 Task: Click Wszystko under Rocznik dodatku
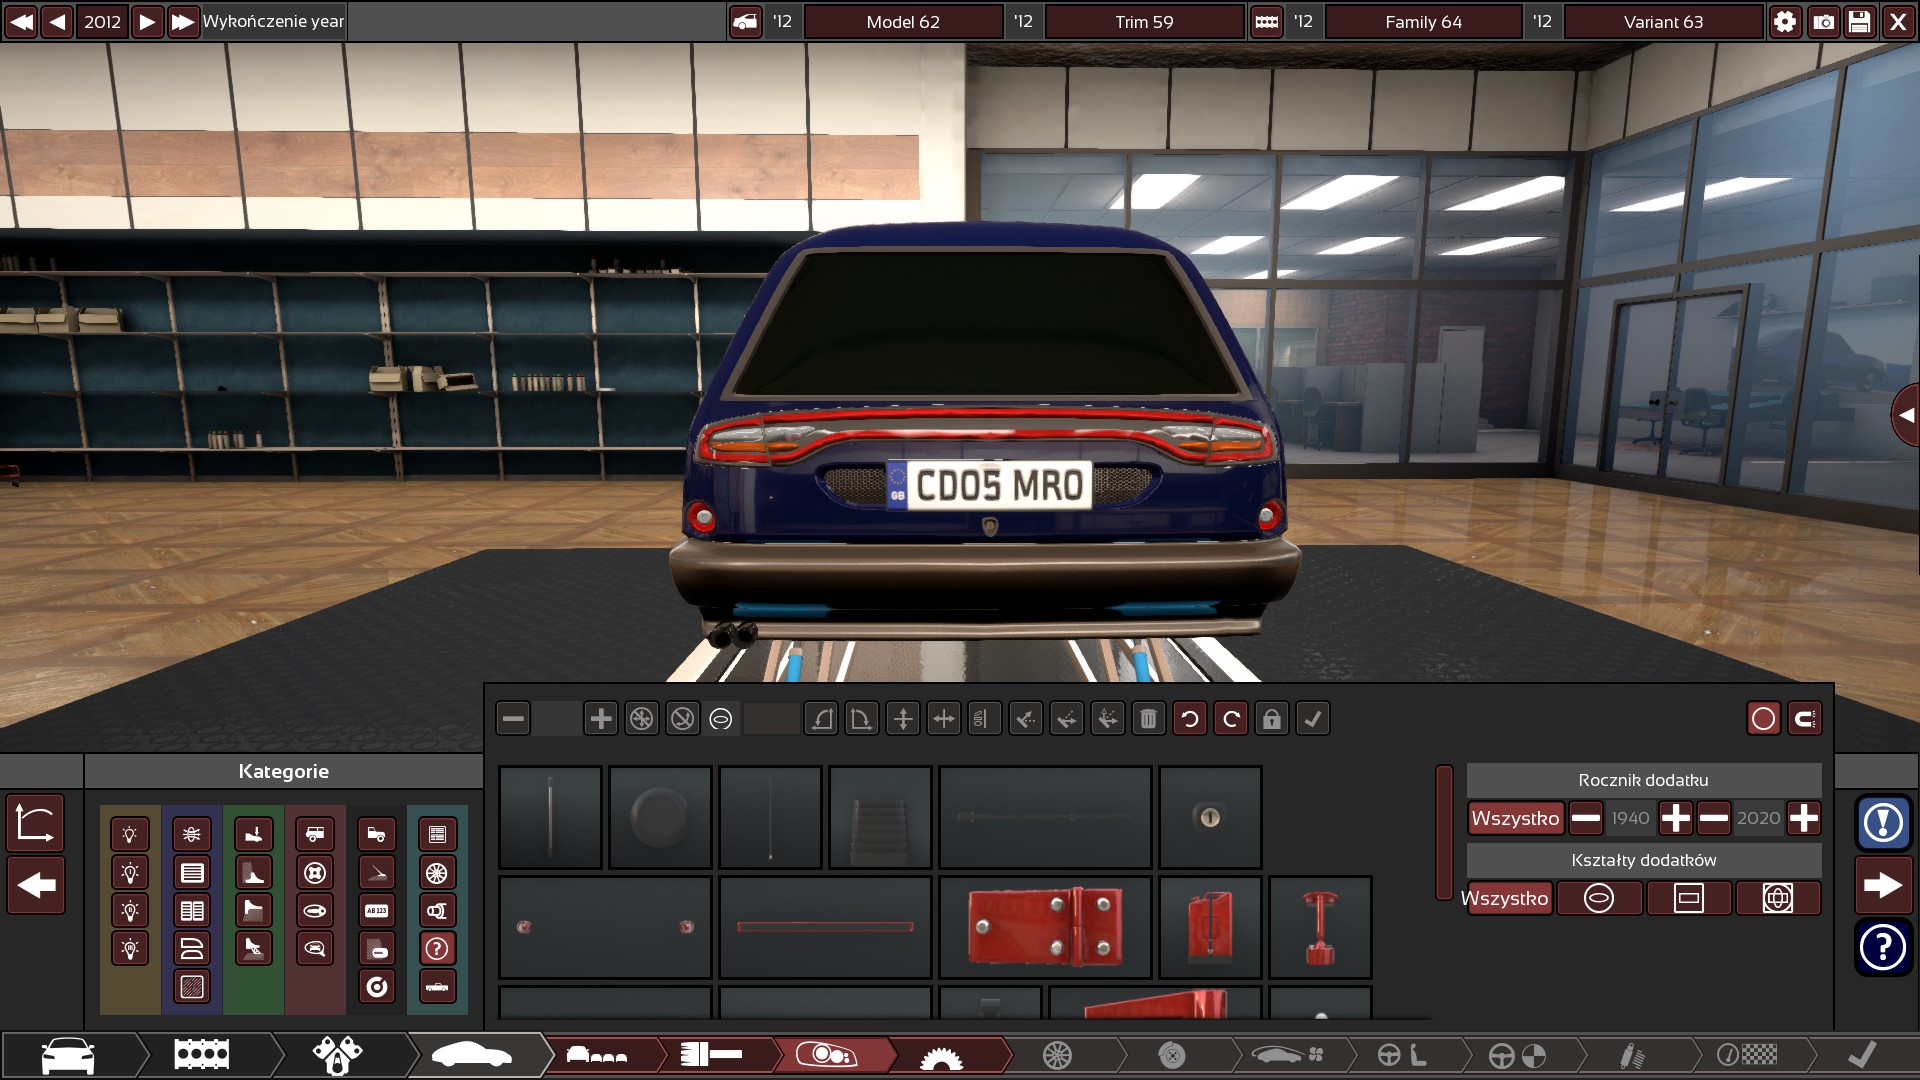click(1515, 818)
